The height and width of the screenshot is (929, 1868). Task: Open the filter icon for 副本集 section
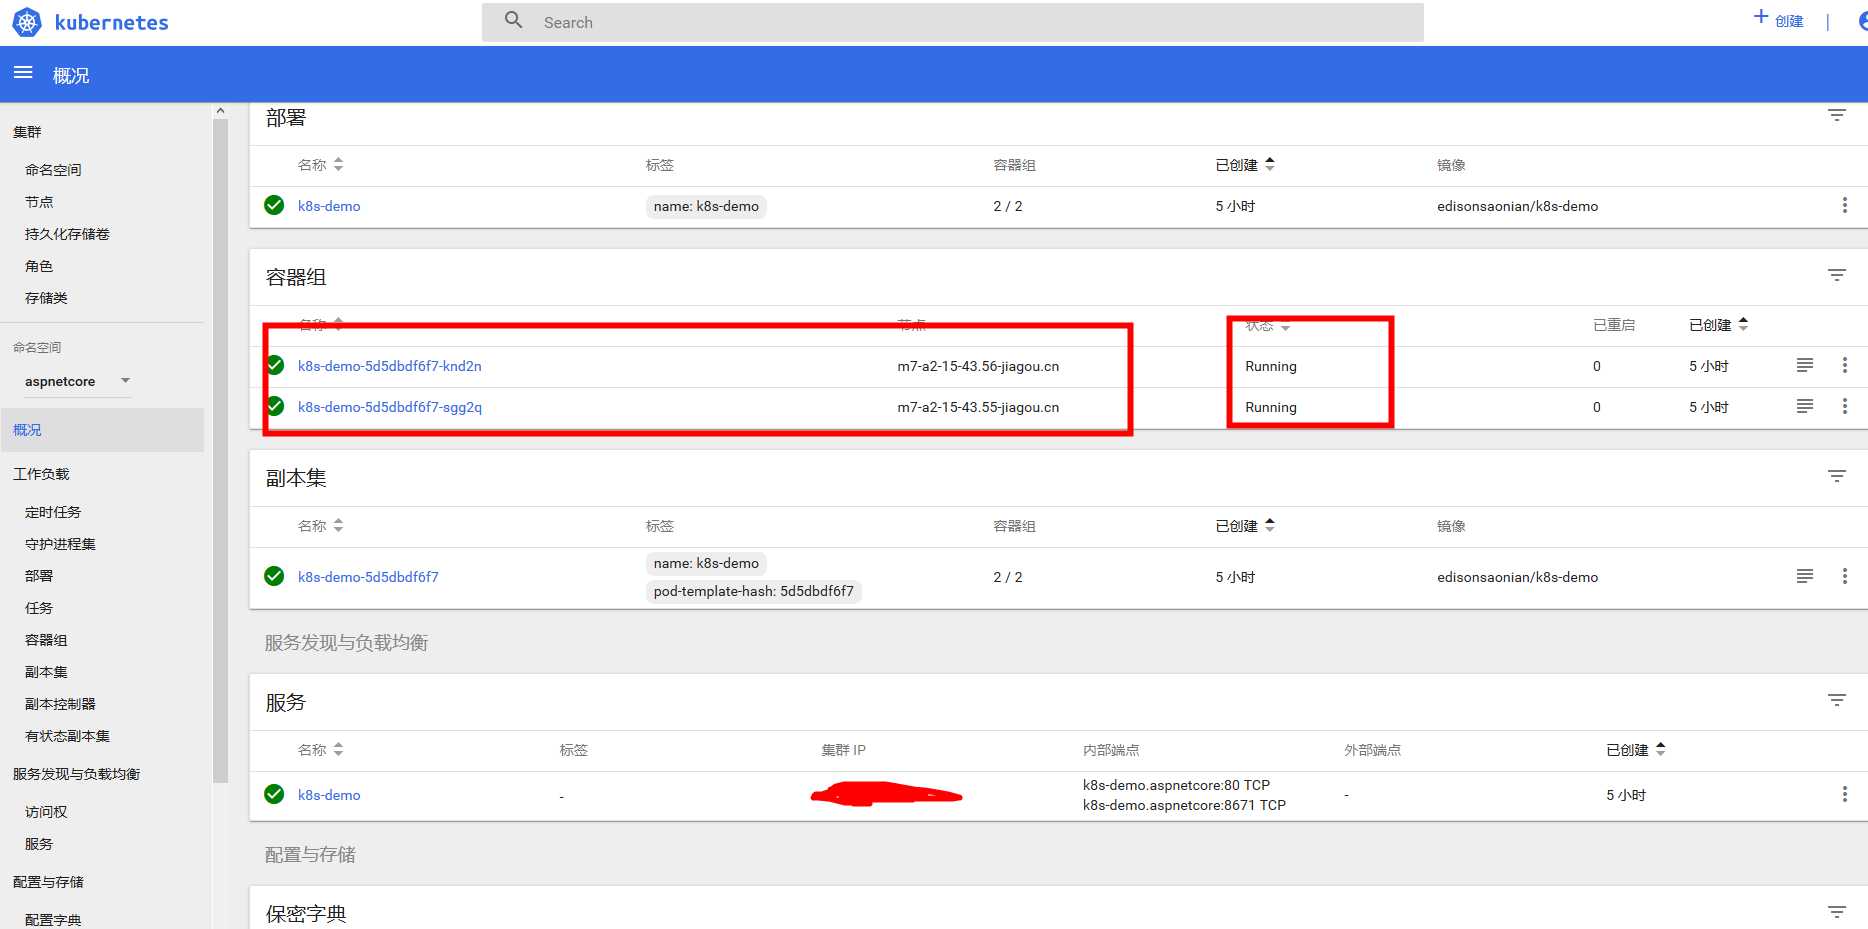coord(1837,476)
